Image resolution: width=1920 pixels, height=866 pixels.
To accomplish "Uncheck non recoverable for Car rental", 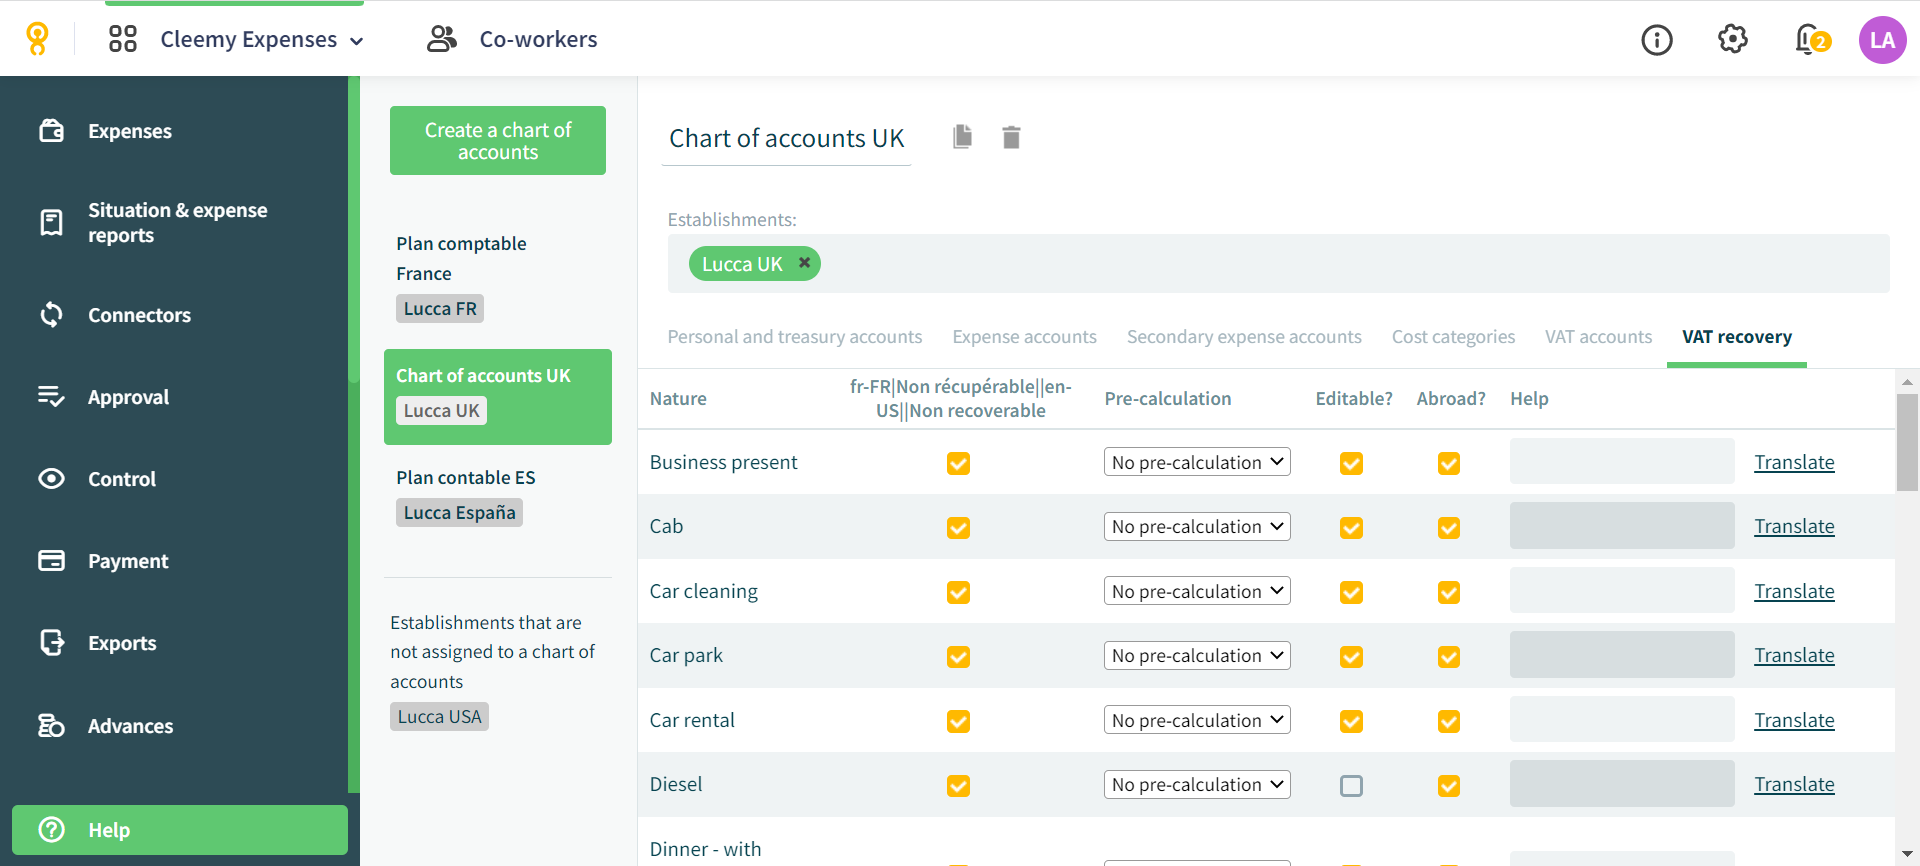I will 958,721.
